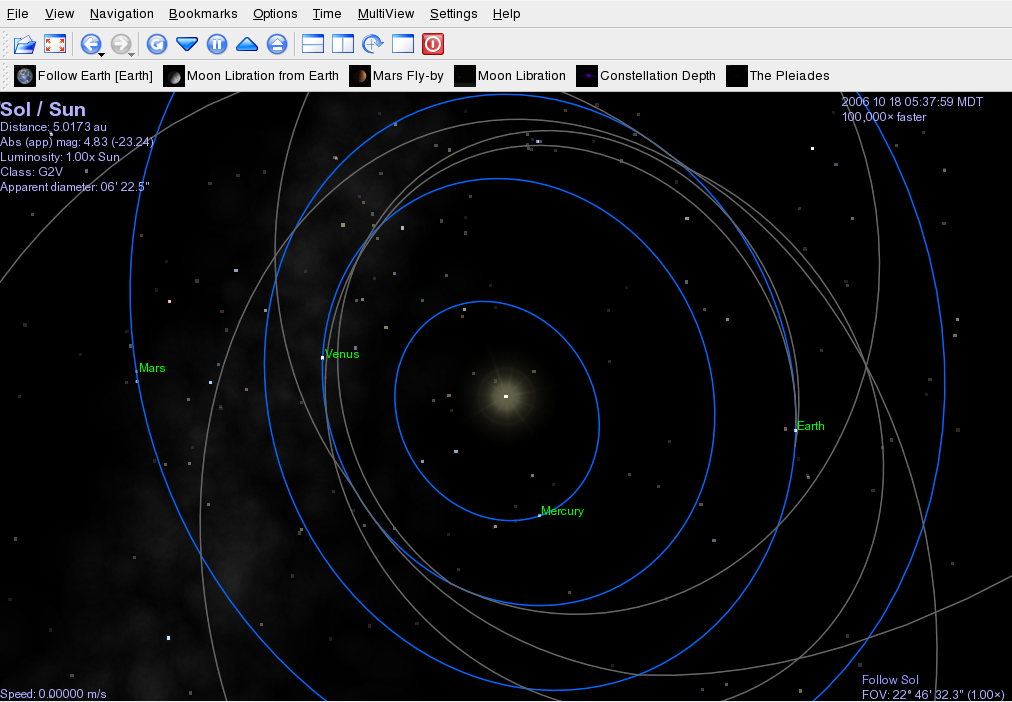This screenshot has width=1012, height=702.
Task: Click the black icon beside The Pleiades
Action: point(736,76)
